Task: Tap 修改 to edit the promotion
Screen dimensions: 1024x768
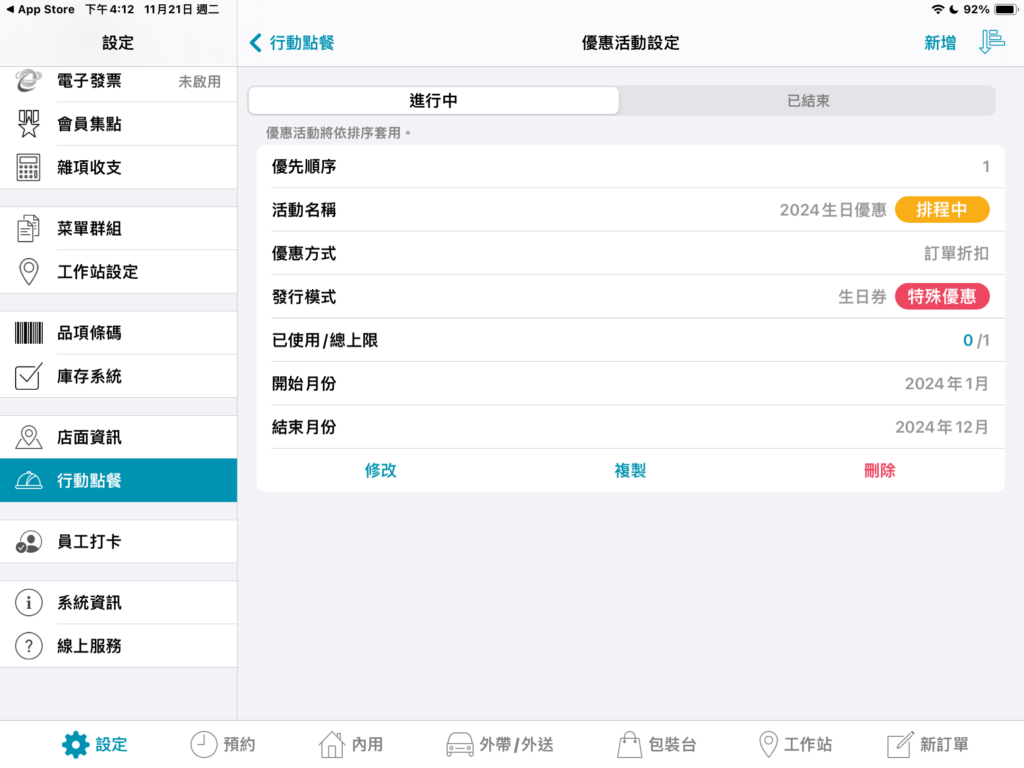Action: tap(381, 470)
